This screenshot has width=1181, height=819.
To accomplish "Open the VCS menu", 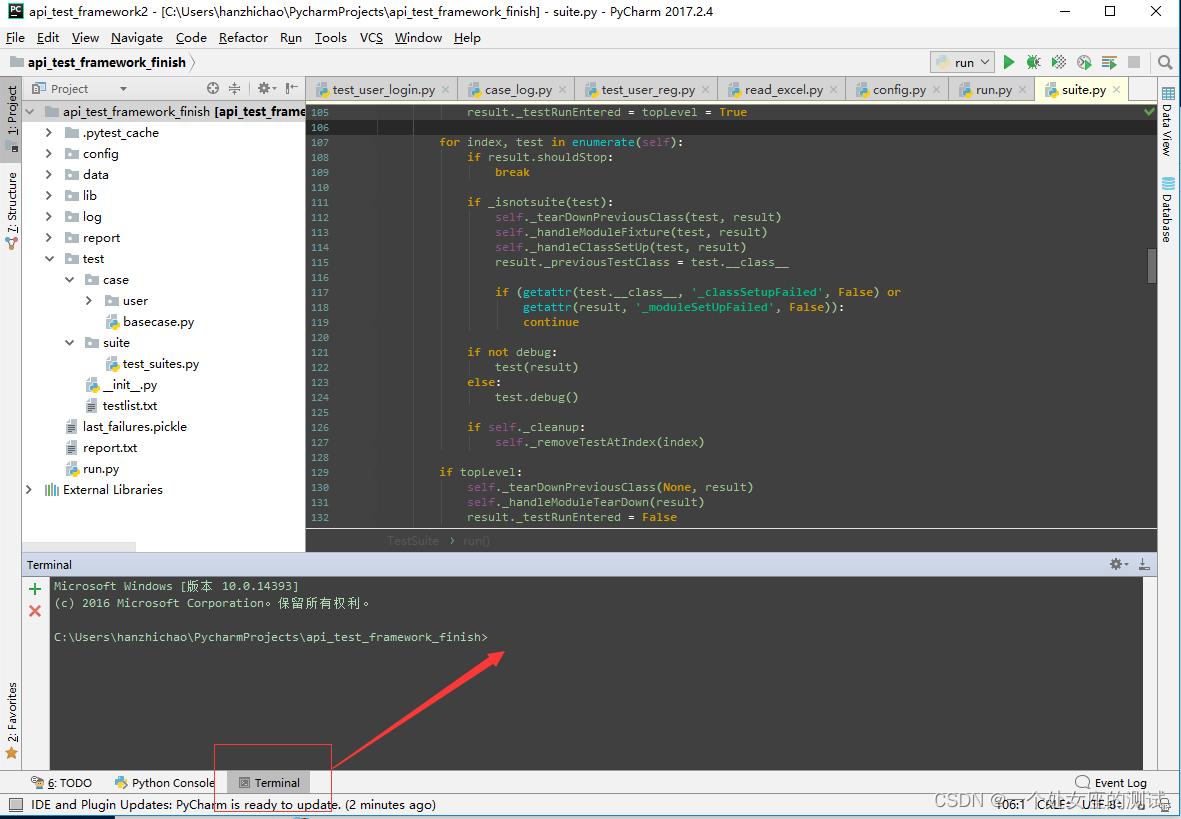I will pos(371,38).
